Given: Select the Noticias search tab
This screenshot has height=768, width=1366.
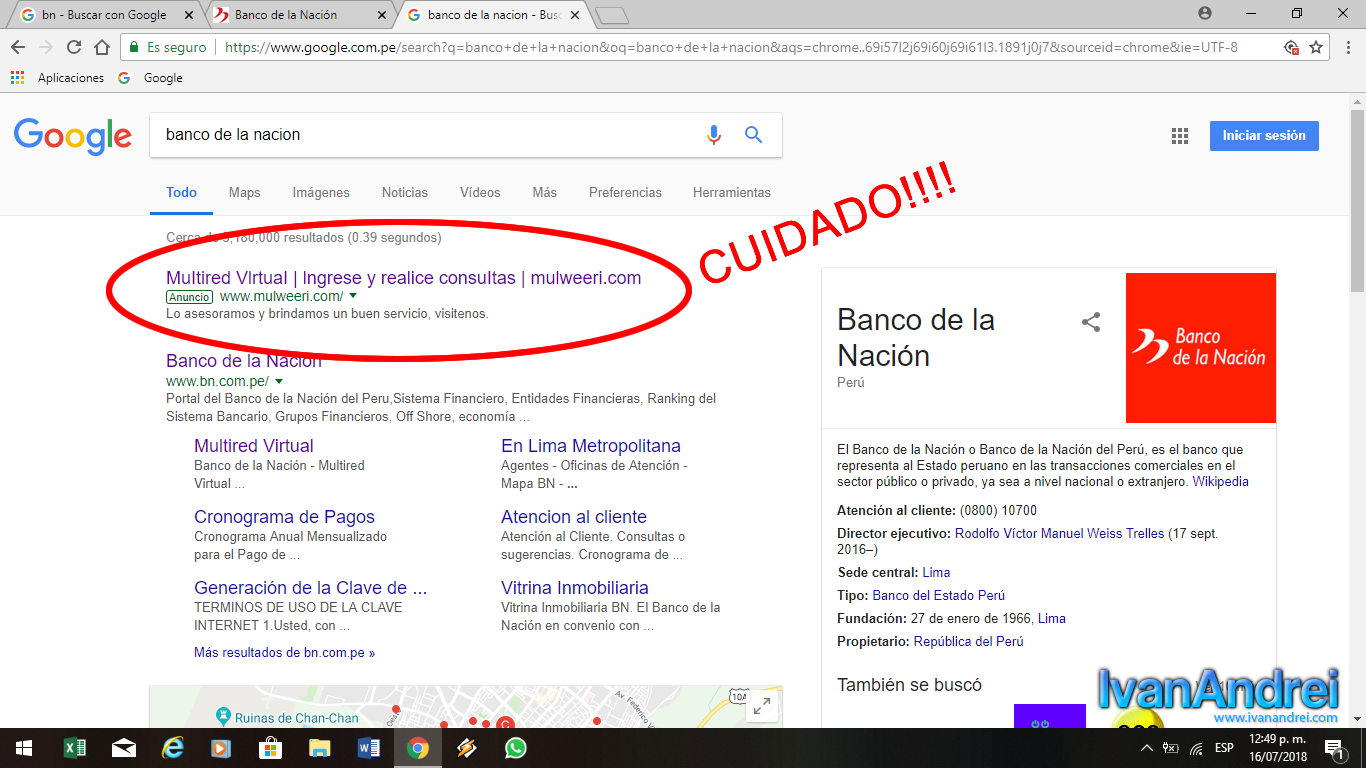Looking at the screenshot, I should tap(405, 192).
